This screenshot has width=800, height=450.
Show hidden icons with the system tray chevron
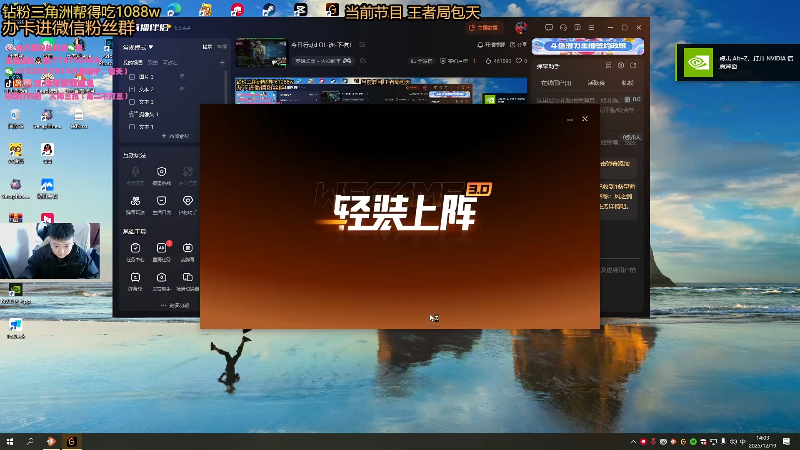tap(633, 441)
